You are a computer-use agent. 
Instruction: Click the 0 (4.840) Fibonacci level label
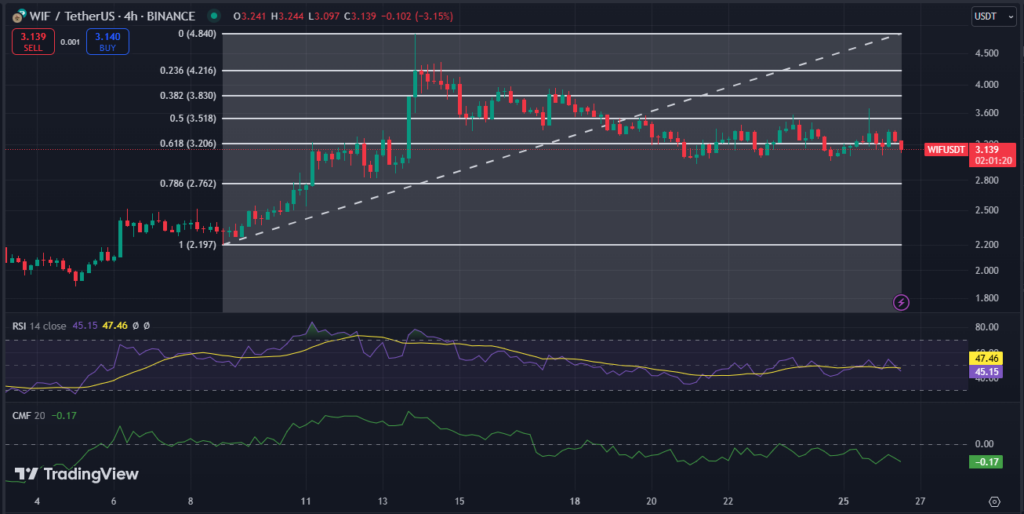pos(197,33)
